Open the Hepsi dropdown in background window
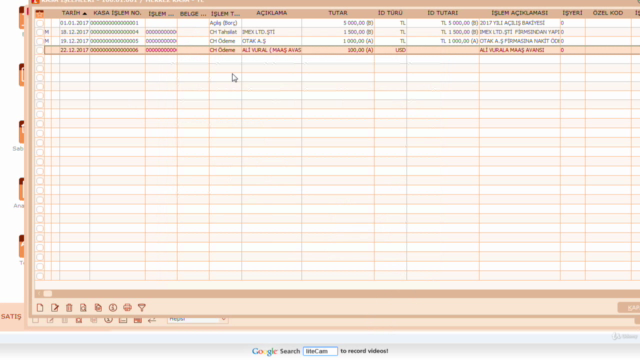Image resolution: width=640 pixels, height=360 pixels. click(x=198, y=320)
